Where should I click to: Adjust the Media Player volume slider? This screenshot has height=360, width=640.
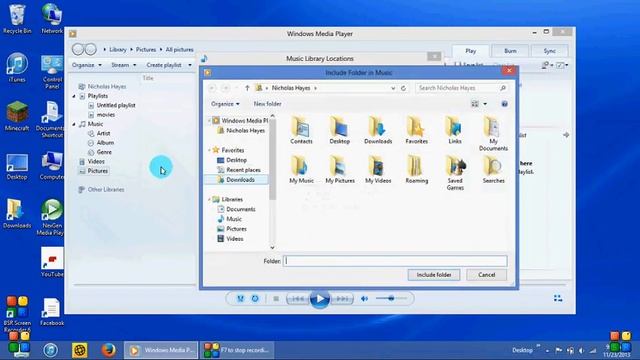(391, 298)
